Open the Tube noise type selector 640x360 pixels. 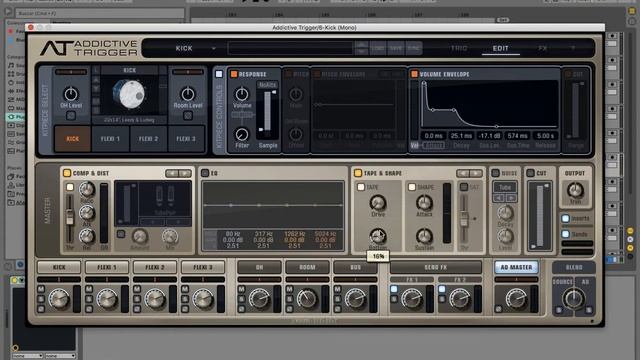pyautogui.click(x=505, y=187)
